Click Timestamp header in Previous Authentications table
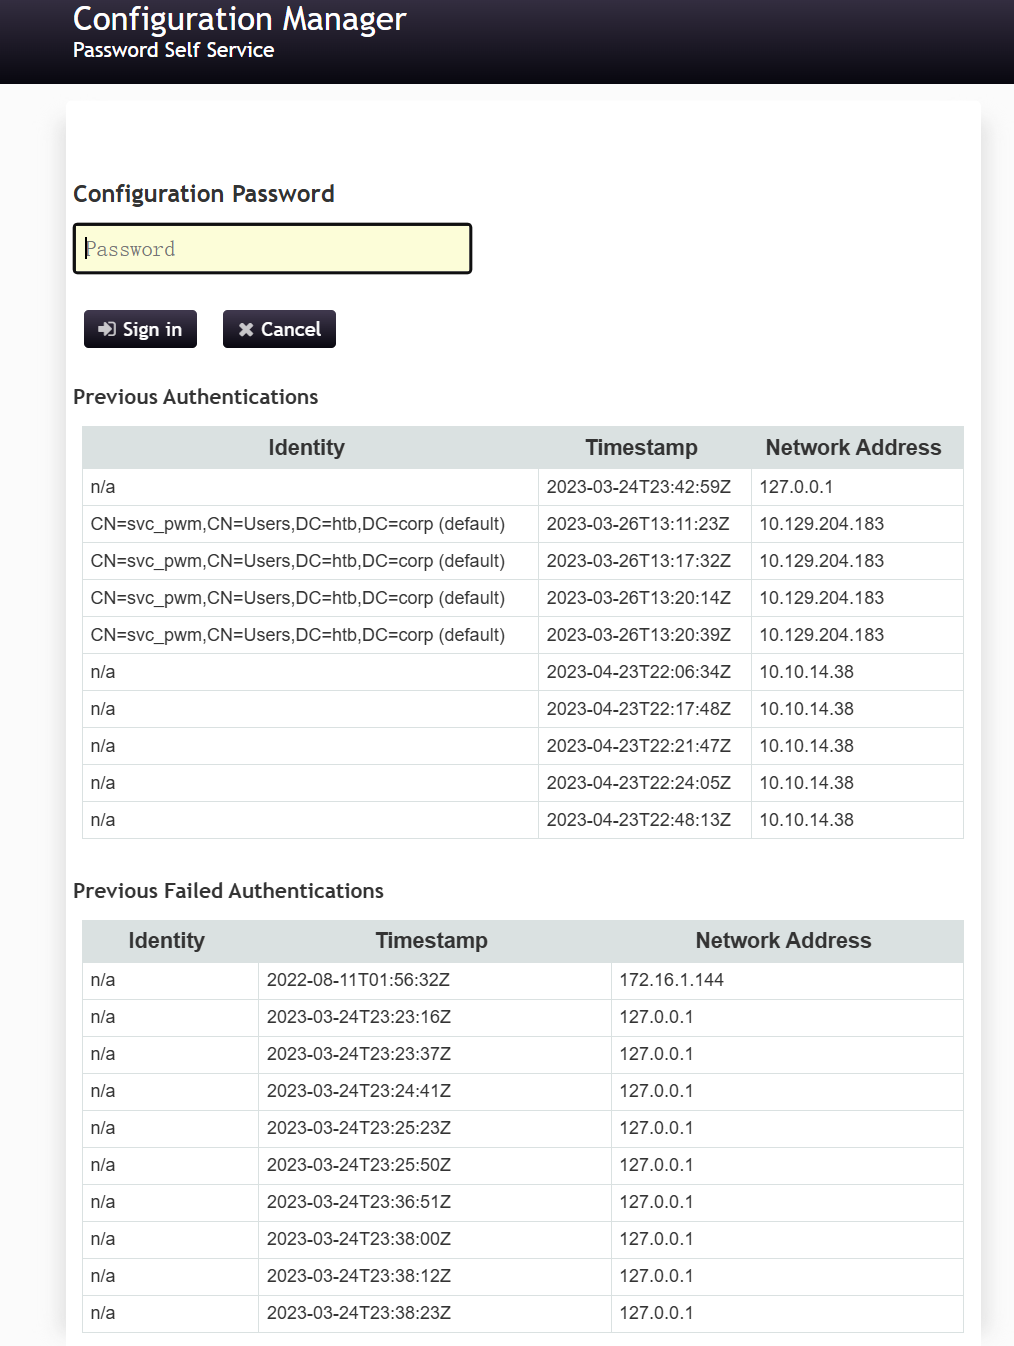1014x1346 pixels. coord(641,448)
